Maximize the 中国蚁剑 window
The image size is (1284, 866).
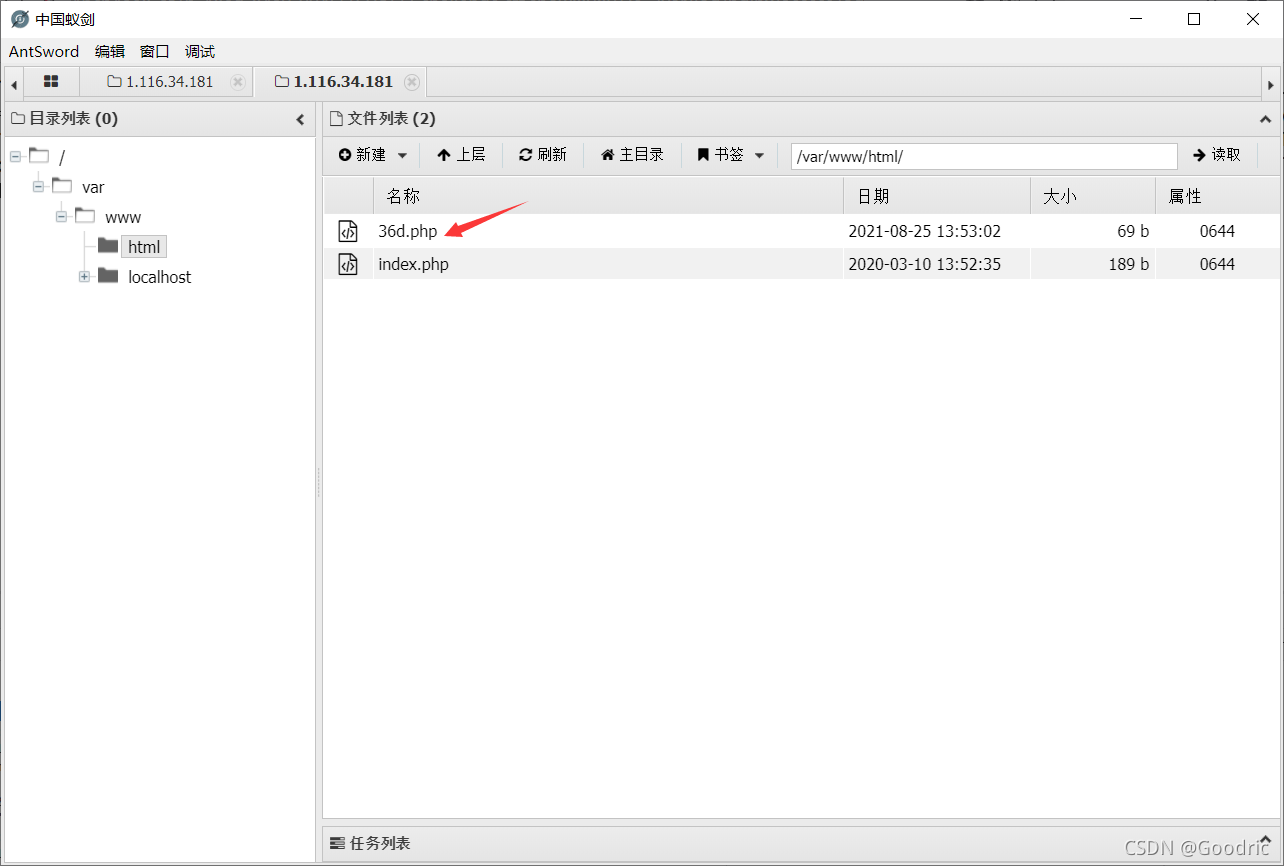coord(1194,19)
